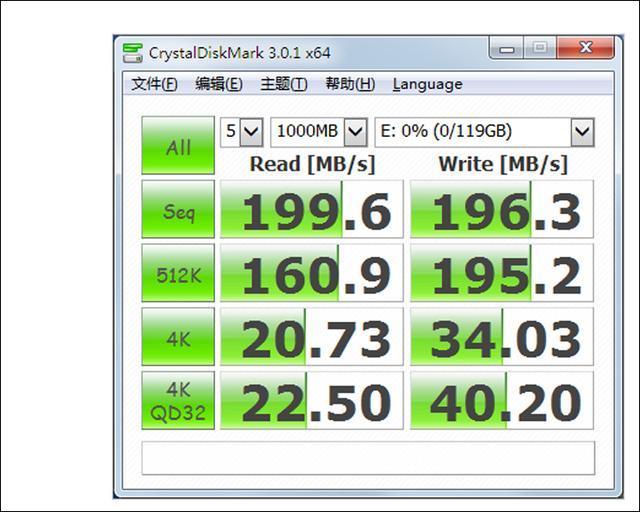Run all benchmarks with All button
Image resolution: width=640 pixels, height=512 pixels.
pyautogui.click(x=178, y=145)
